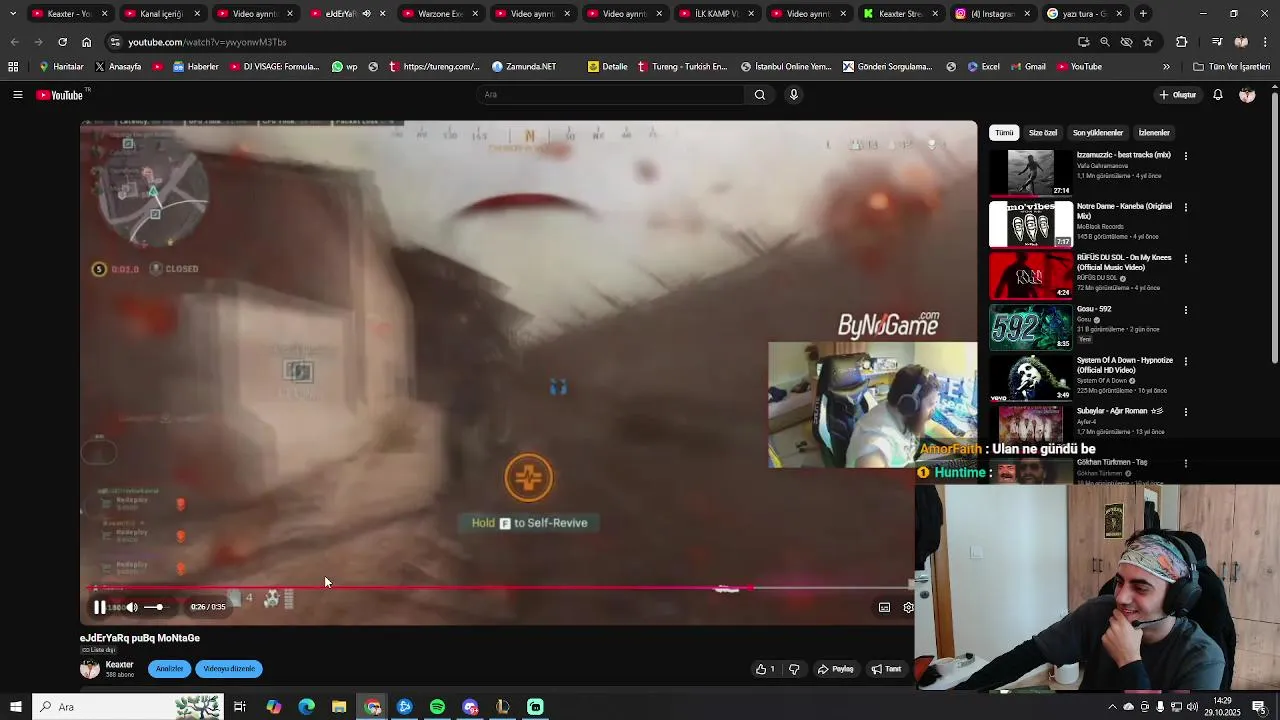Image resolution: width=1280 pixels, height=720 pixels.
Task: Open Microsoft Edge from the taskbar
Action: [306, 707]
